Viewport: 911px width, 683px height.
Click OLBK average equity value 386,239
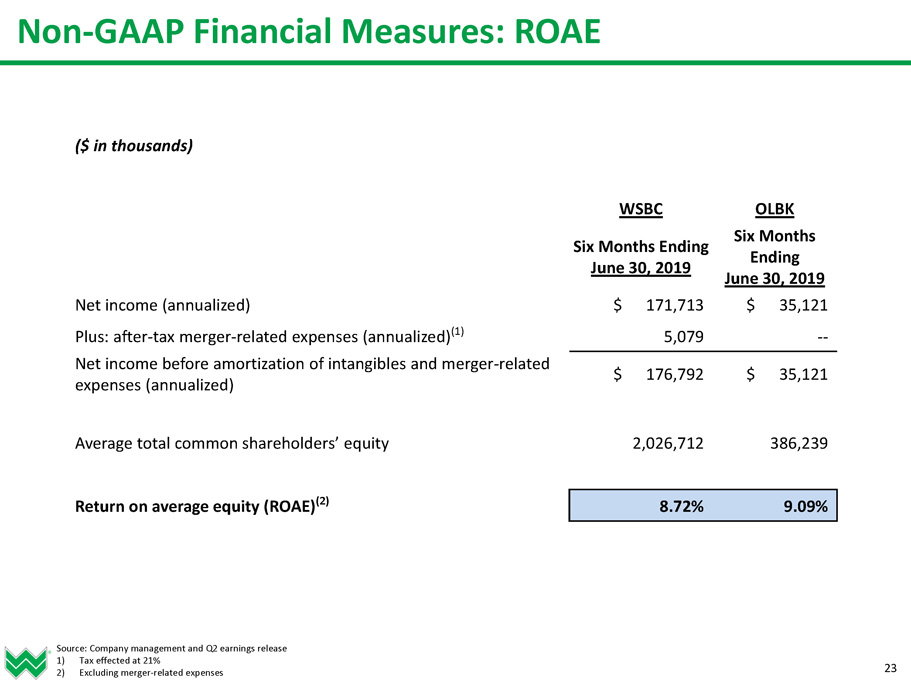click(x=799, y=444)
